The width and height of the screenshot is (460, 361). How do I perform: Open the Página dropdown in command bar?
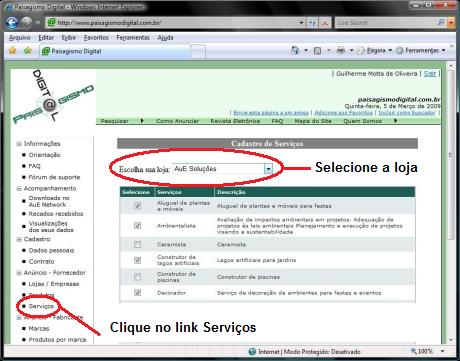[375, 50]
